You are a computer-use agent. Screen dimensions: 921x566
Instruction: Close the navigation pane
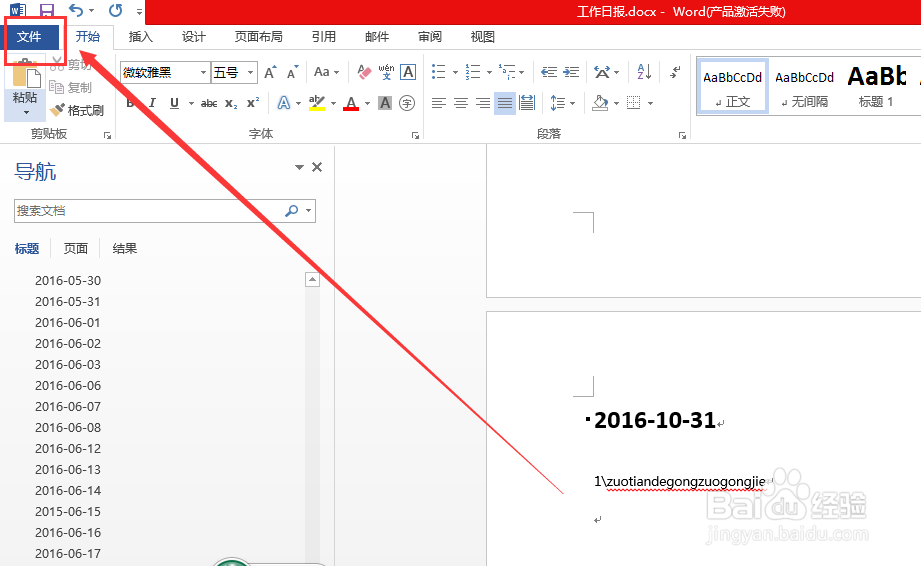click(x=317, y=167)
